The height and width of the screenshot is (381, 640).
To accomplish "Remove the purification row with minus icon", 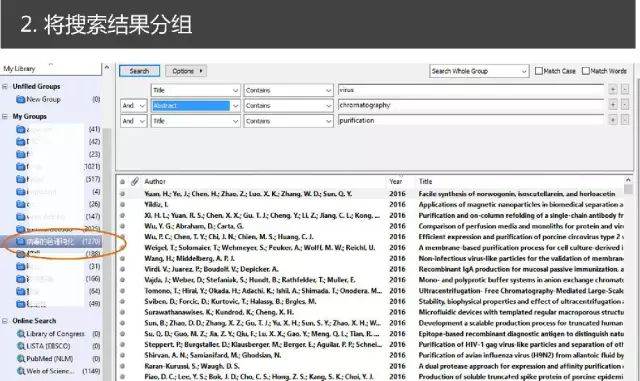I will (624, 120).
